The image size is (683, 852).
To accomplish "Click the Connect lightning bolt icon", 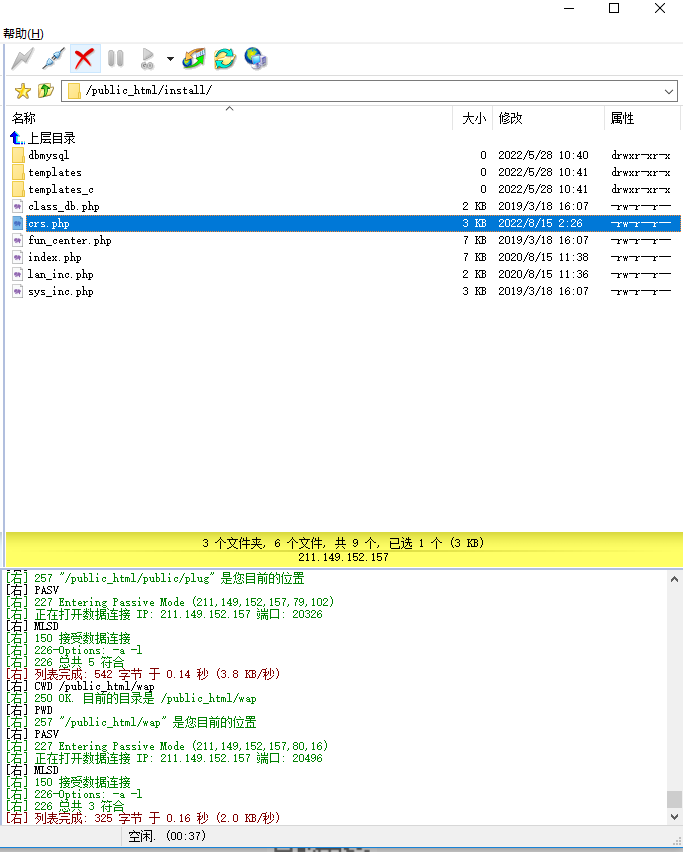I will pyautogui.click(x=23, y=59).
